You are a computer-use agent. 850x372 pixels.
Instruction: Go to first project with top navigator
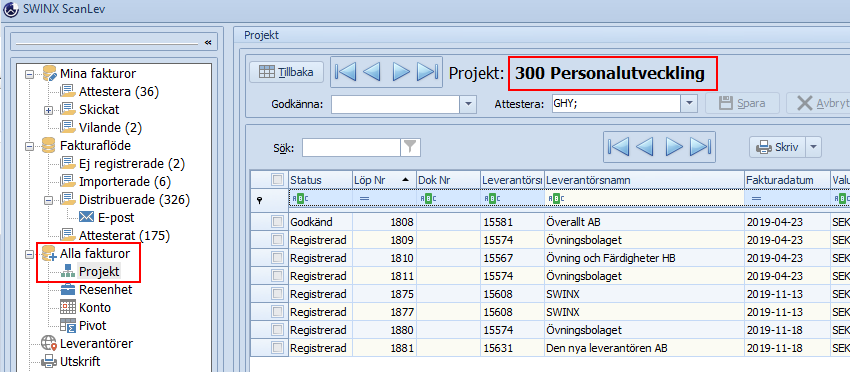pyautogui.click(x=345, y=72)
